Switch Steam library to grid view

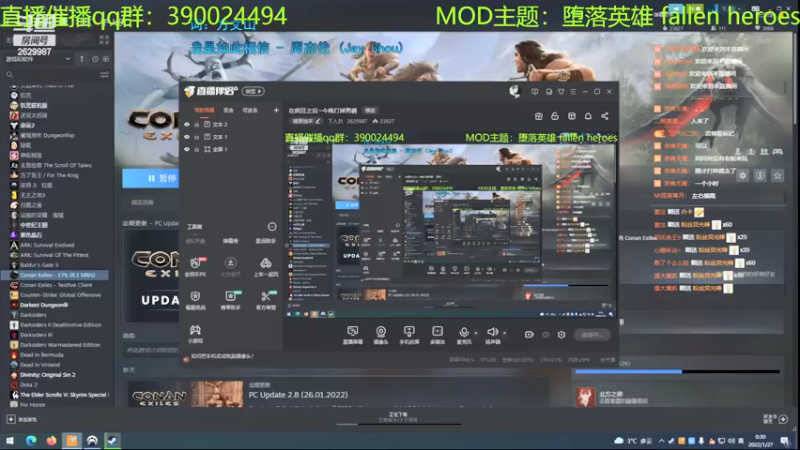[x=104, y=40]
